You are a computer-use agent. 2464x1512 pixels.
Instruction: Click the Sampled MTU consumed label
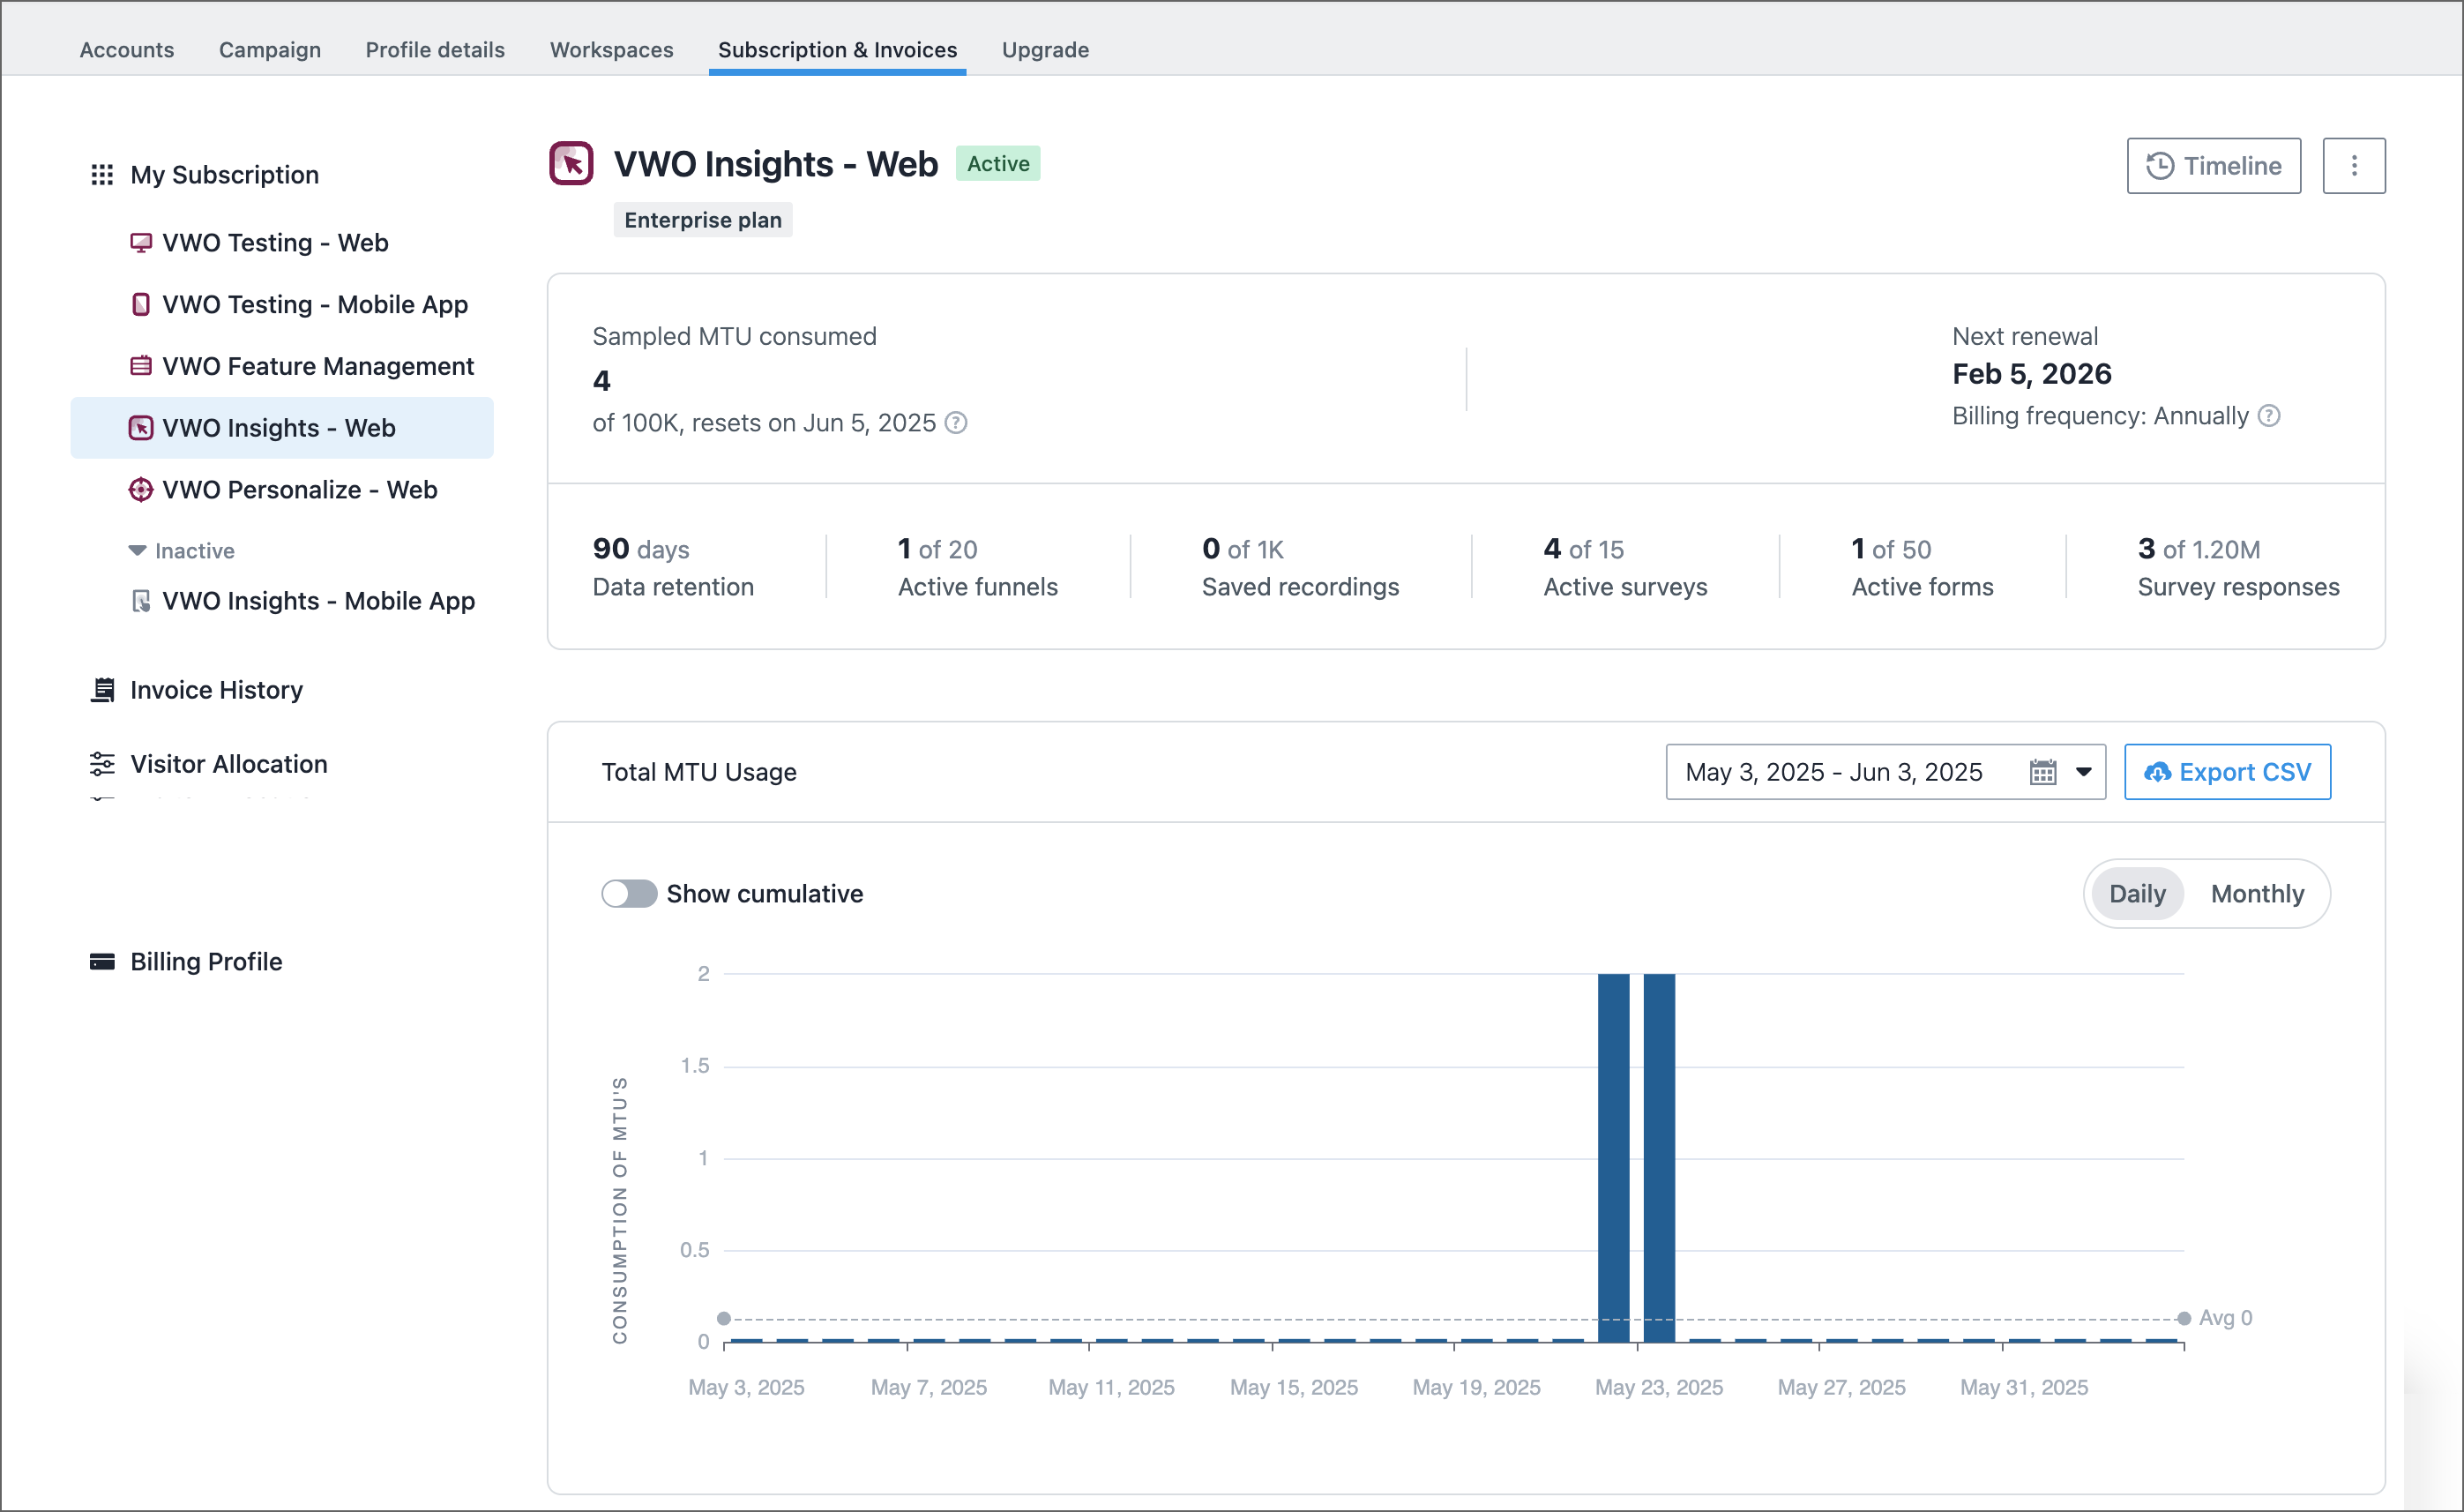pos(734,337)
